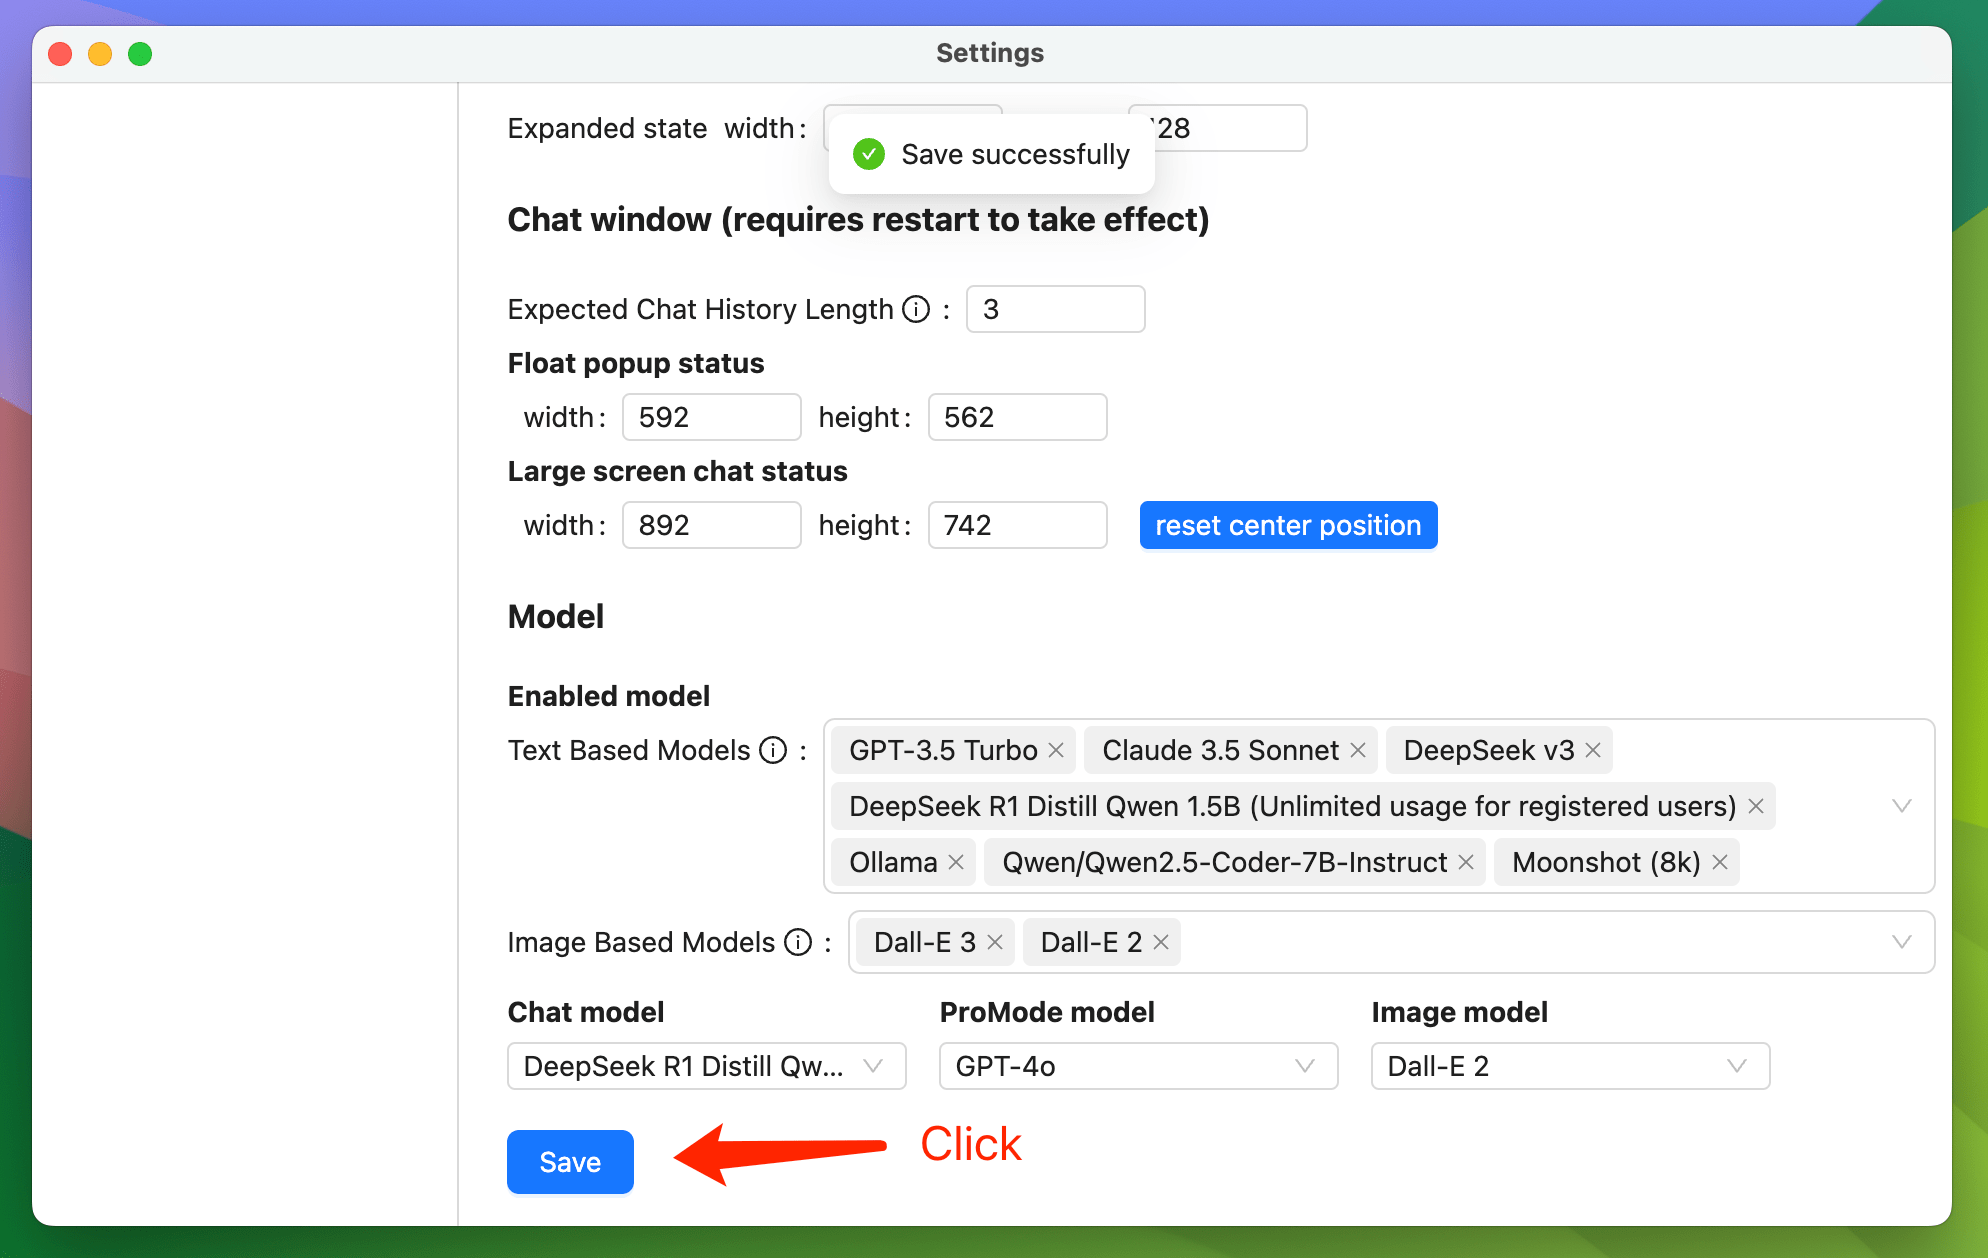
Task: Focus the Expected Chat History Length field
Action: [1055, 309]
